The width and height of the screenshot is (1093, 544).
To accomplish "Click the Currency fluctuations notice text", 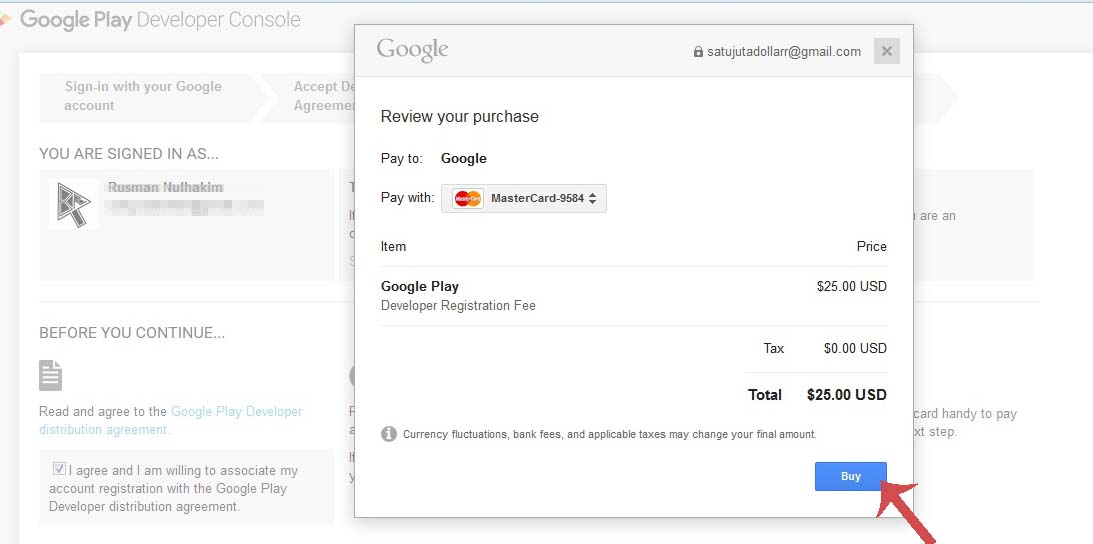I will pos(609,435).
